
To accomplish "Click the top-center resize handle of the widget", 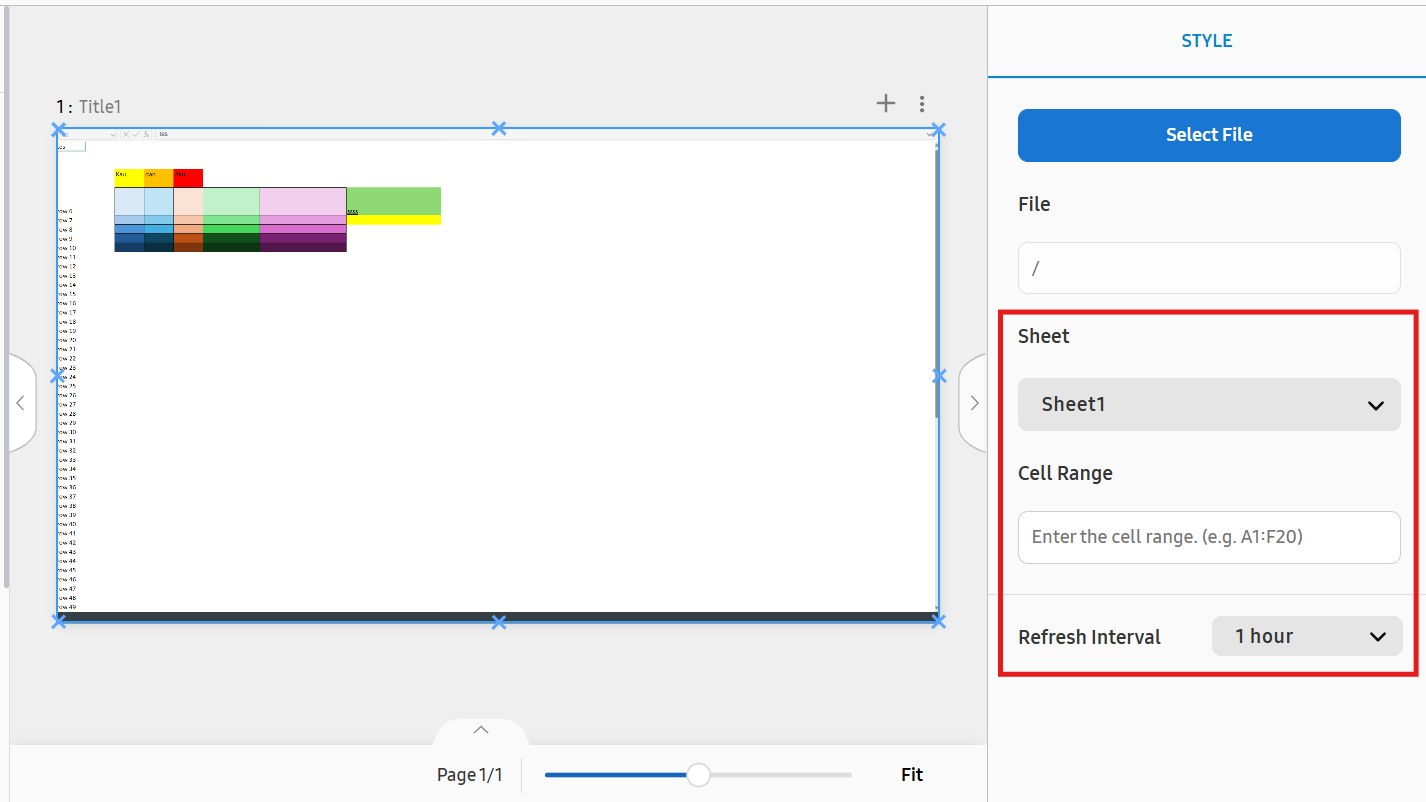I will pyautogui.click(x=499, y=129).
